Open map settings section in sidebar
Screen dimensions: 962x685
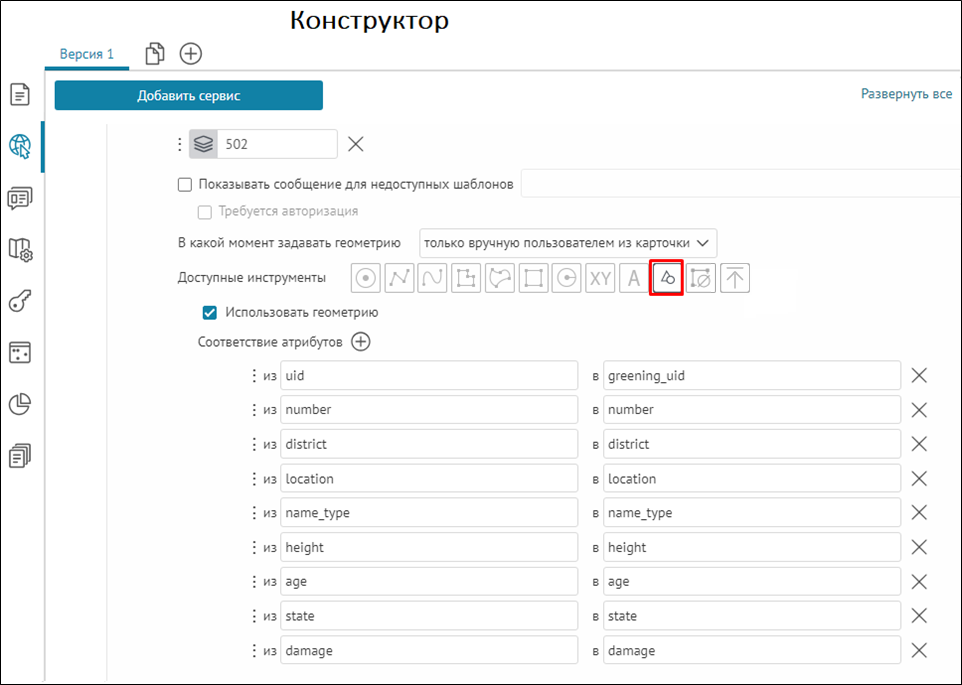click(x=20, y=250)
